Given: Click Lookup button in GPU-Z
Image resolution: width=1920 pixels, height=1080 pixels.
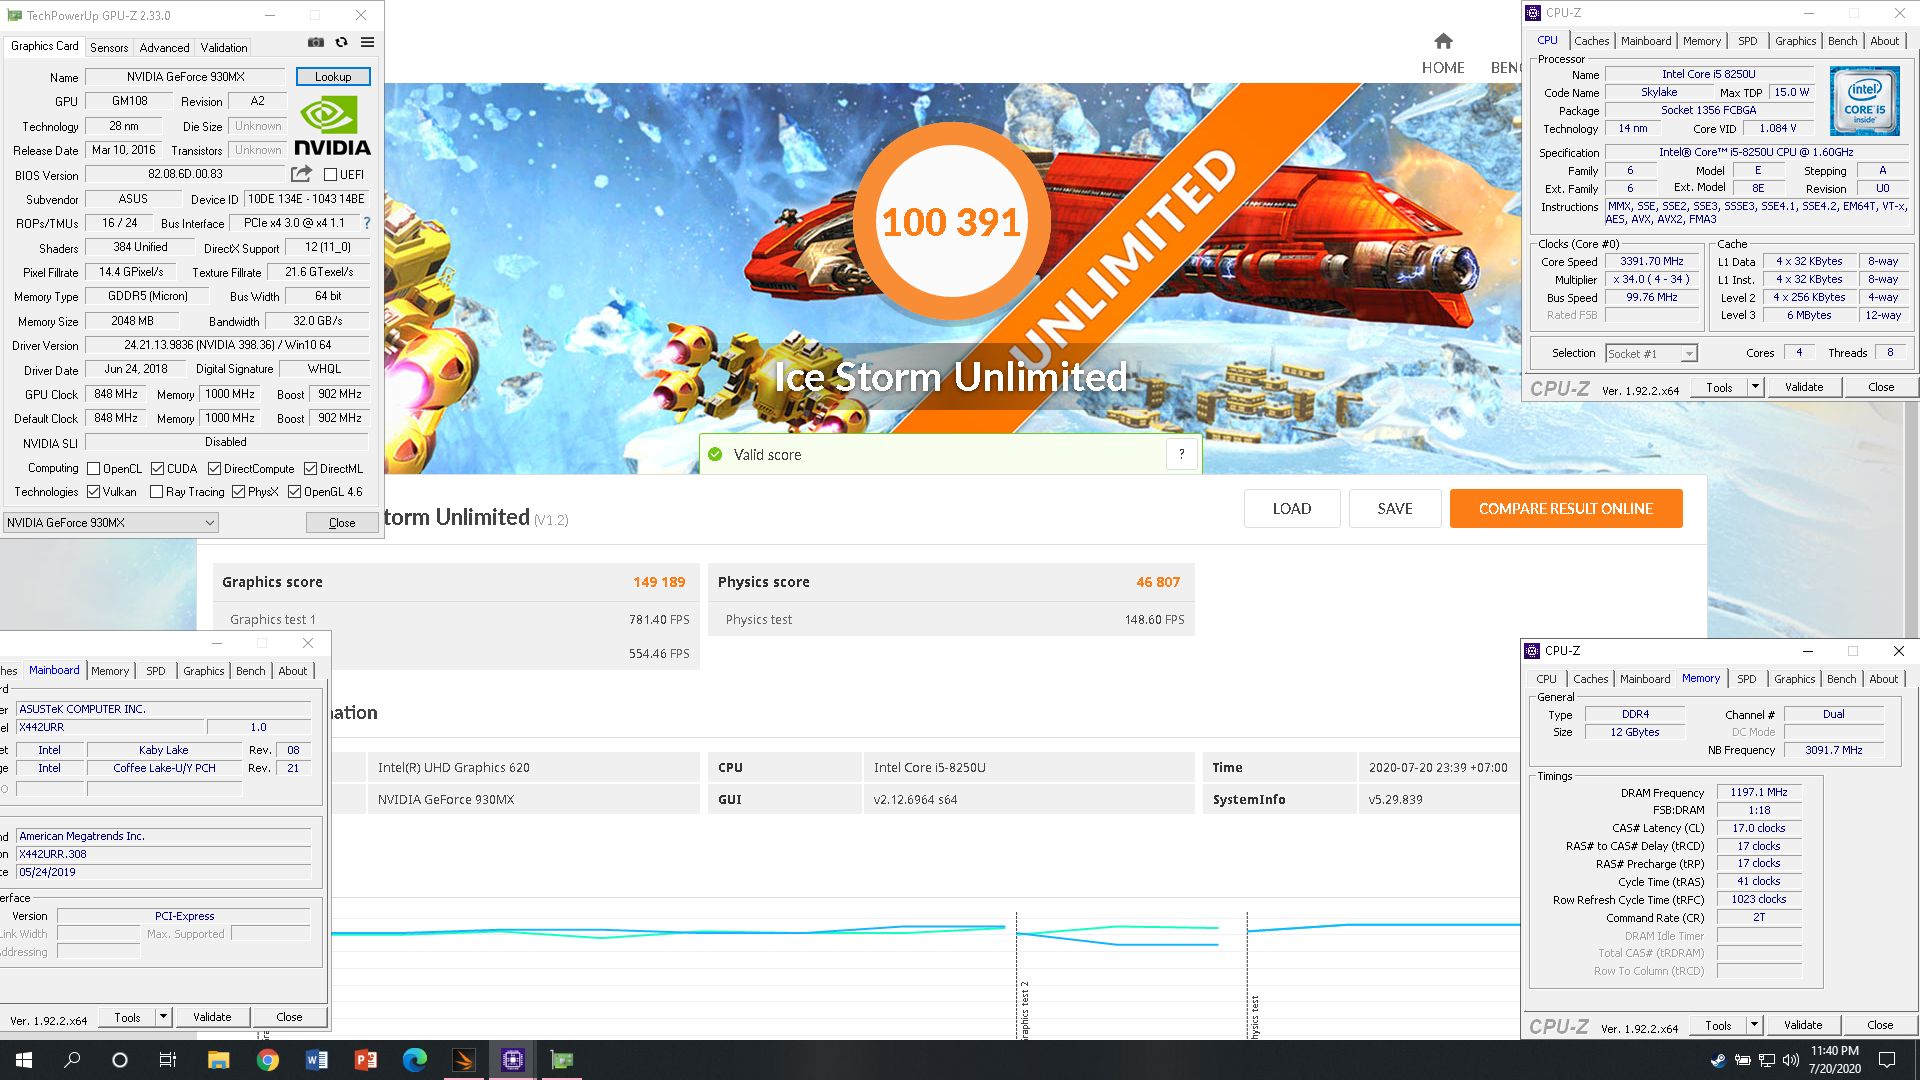Looking at the screenshot, I should point(333,77).
